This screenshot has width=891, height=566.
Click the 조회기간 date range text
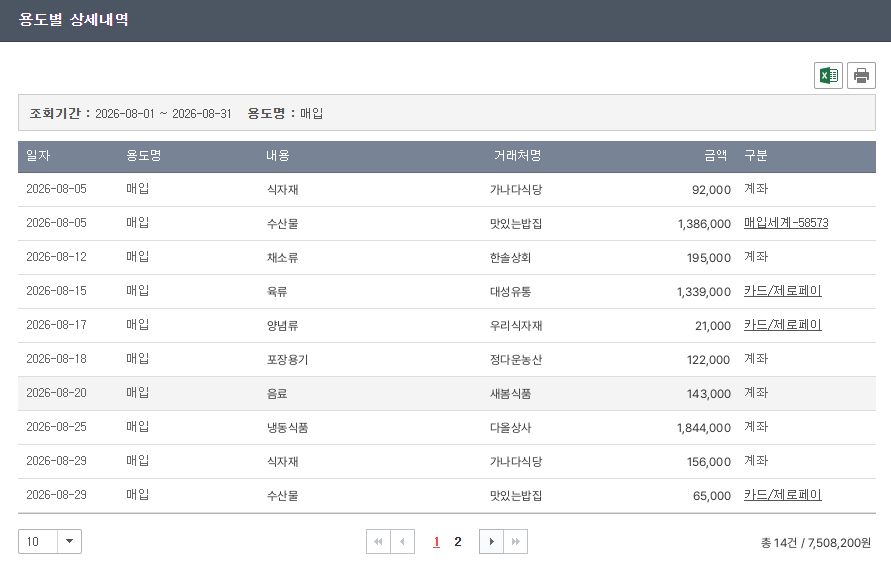click(x=163, y=114)
